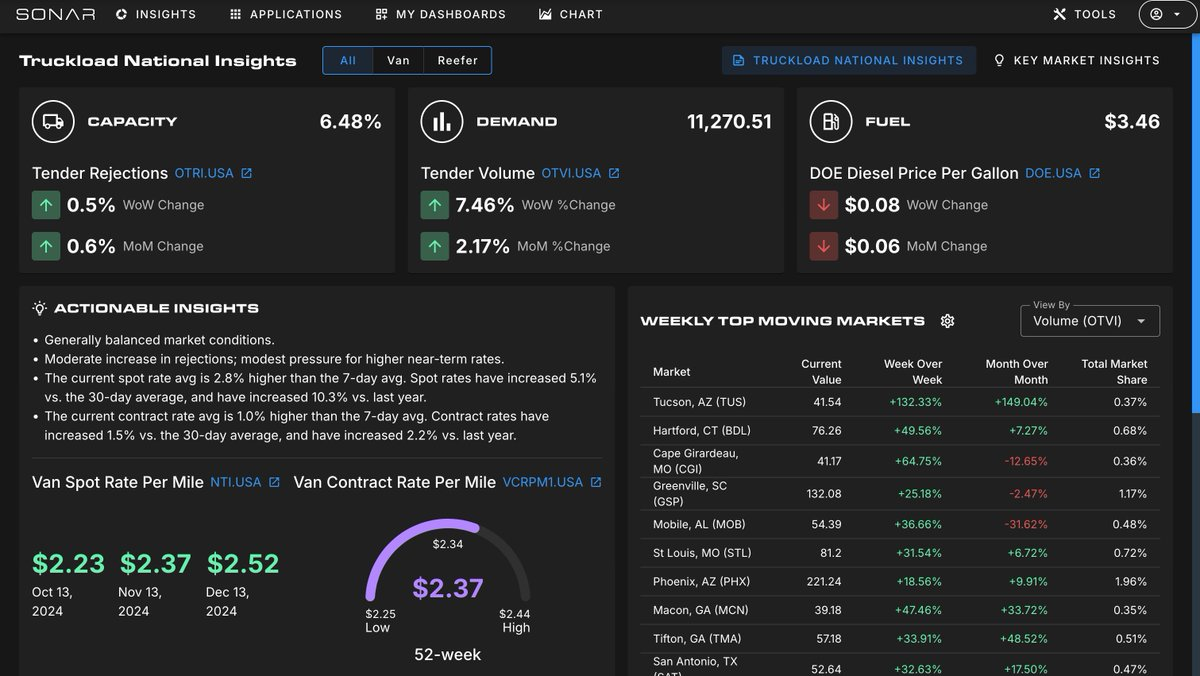The image size is (1200, 676).
Task: Open external link icon beside NTI.USA
Action: pos(274,482)
